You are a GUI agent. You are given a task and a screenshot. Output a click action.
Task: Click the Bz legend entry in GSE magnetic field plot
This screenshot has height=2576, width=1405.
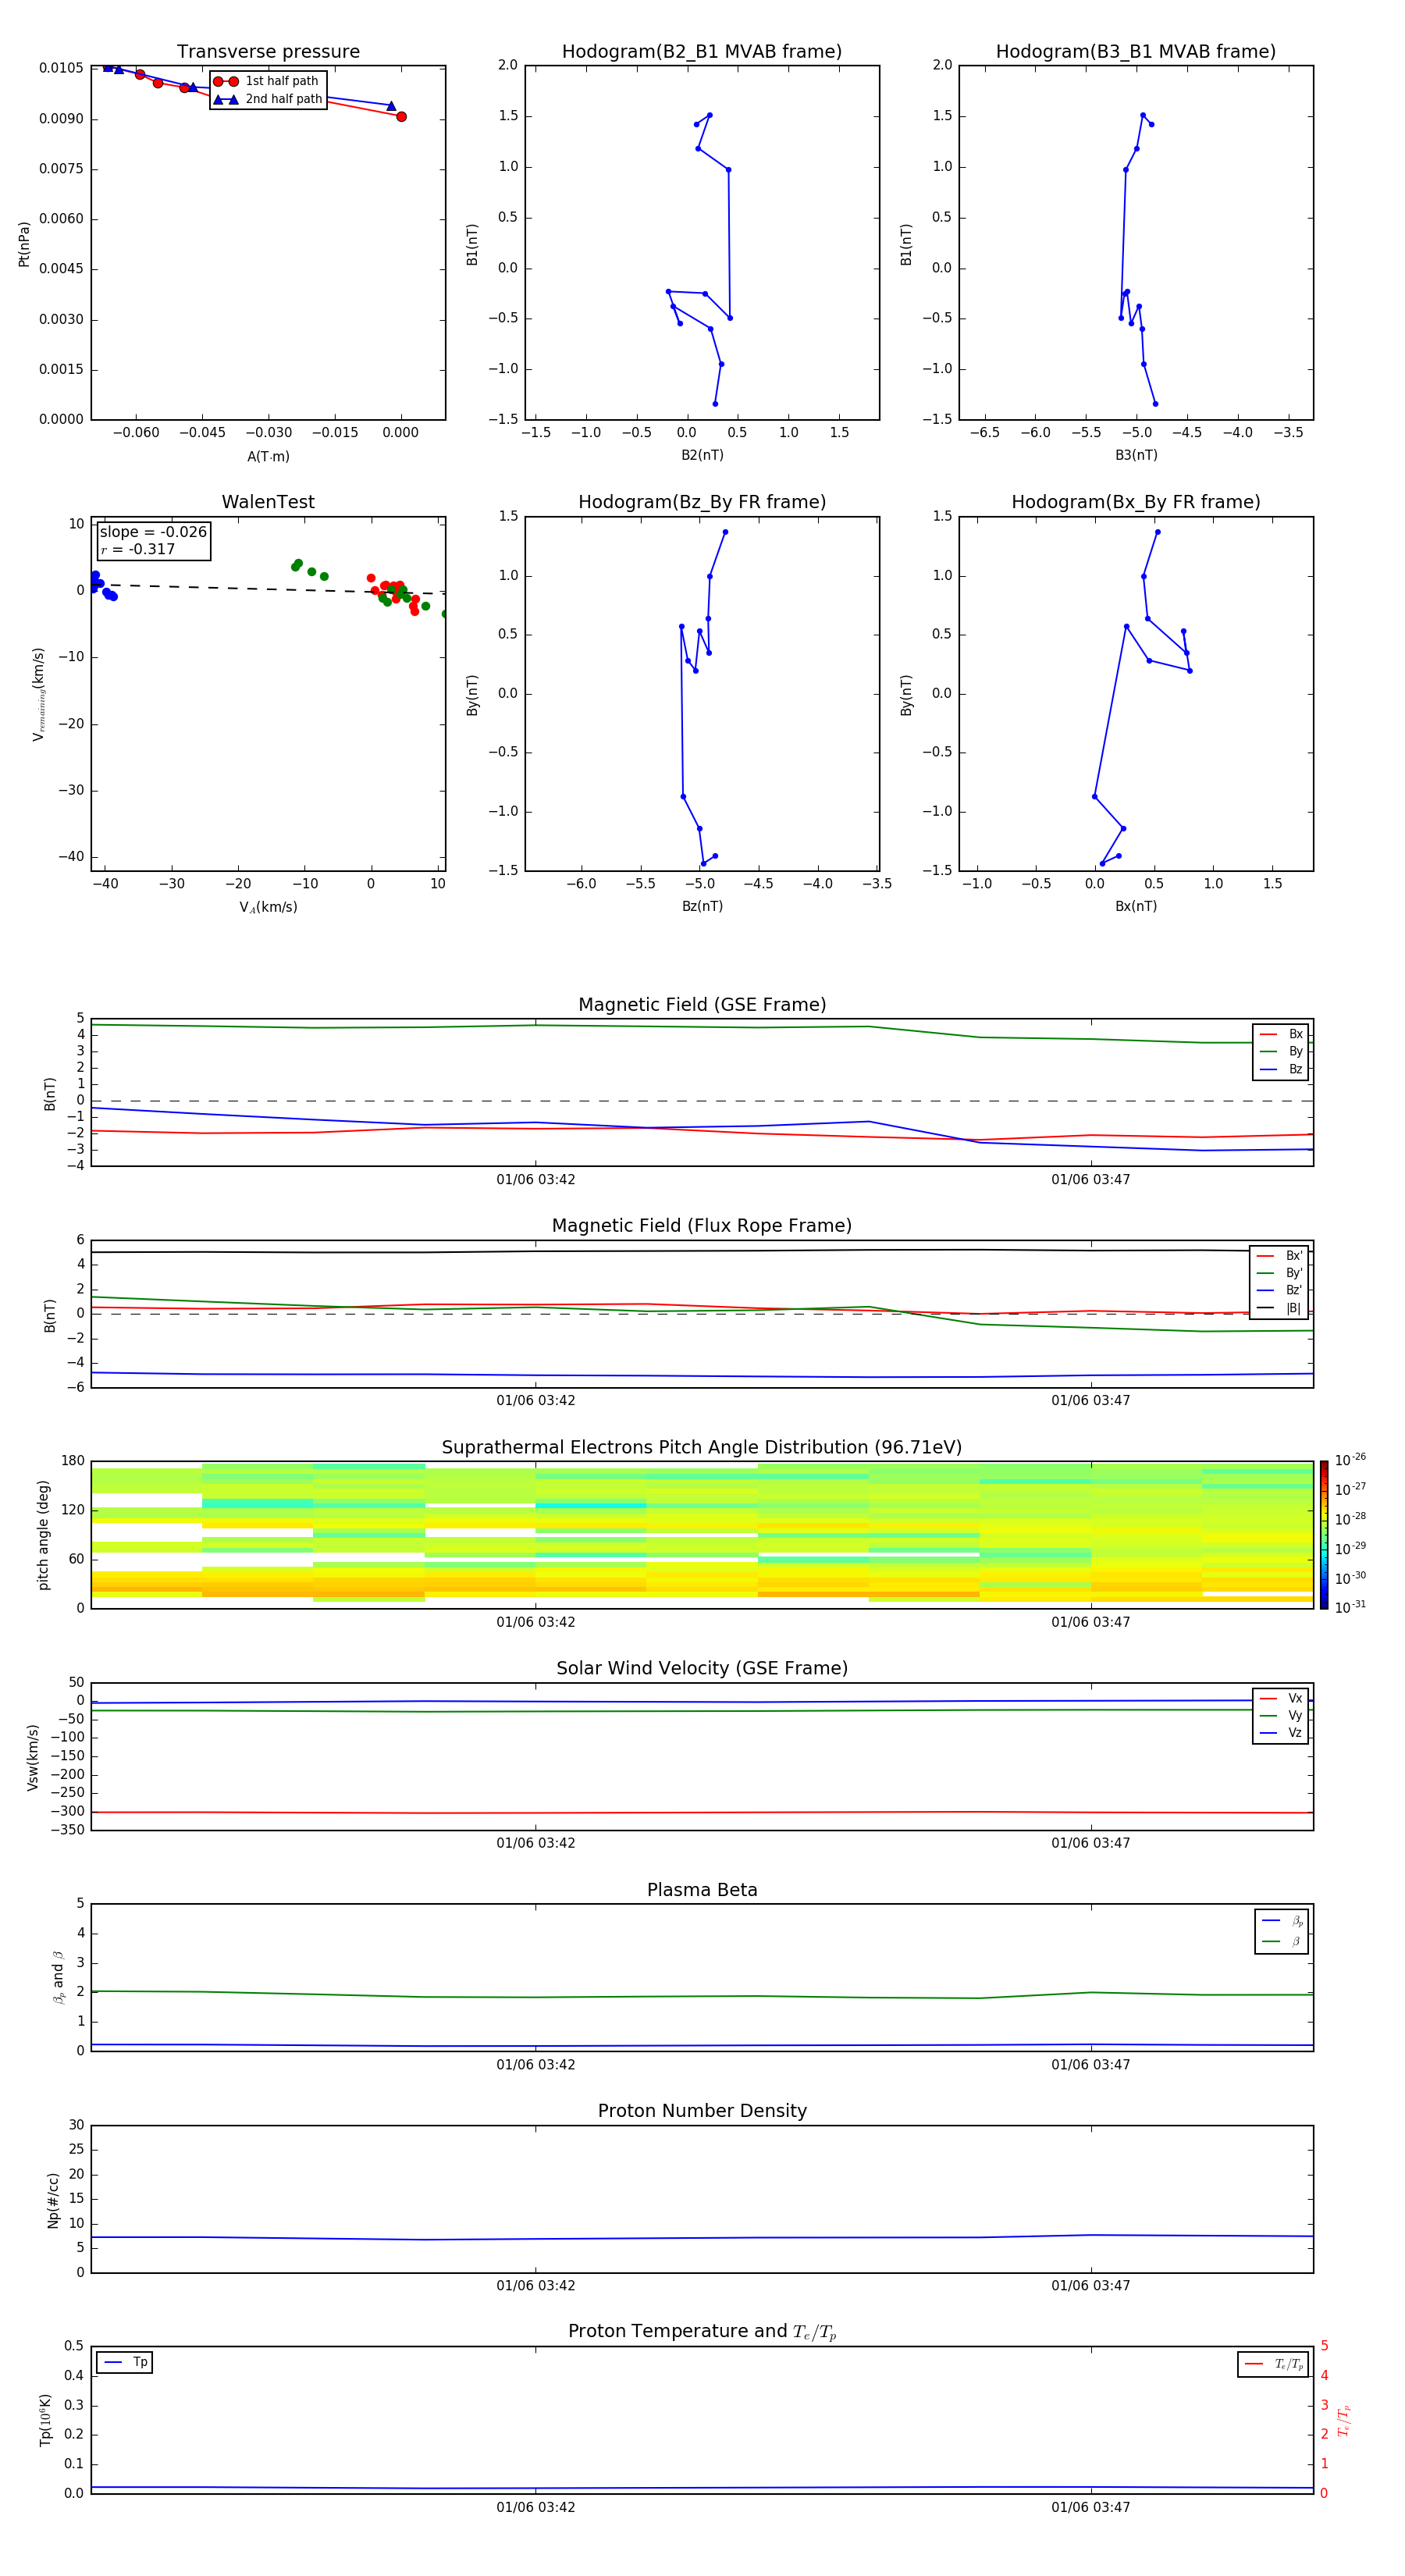point(1281,1069)
